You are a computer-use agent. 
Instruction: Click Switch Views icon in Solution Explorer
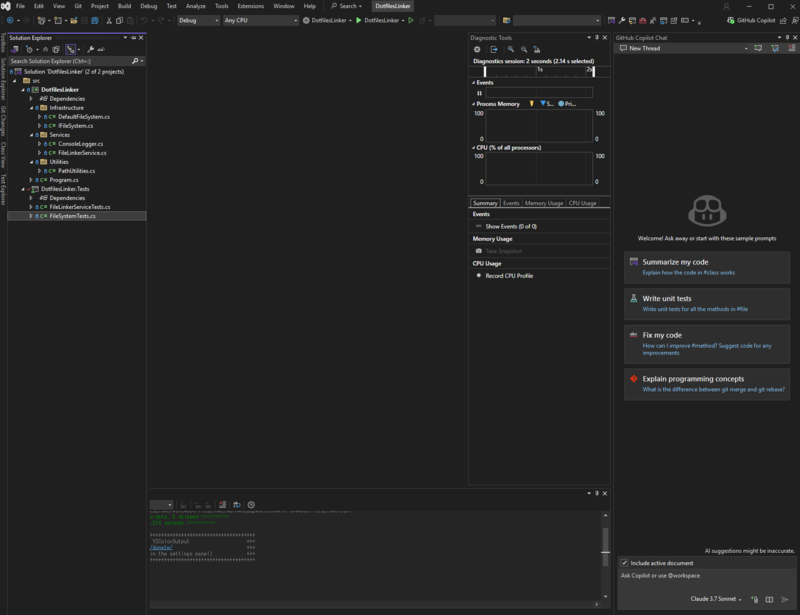pos(15,50)
